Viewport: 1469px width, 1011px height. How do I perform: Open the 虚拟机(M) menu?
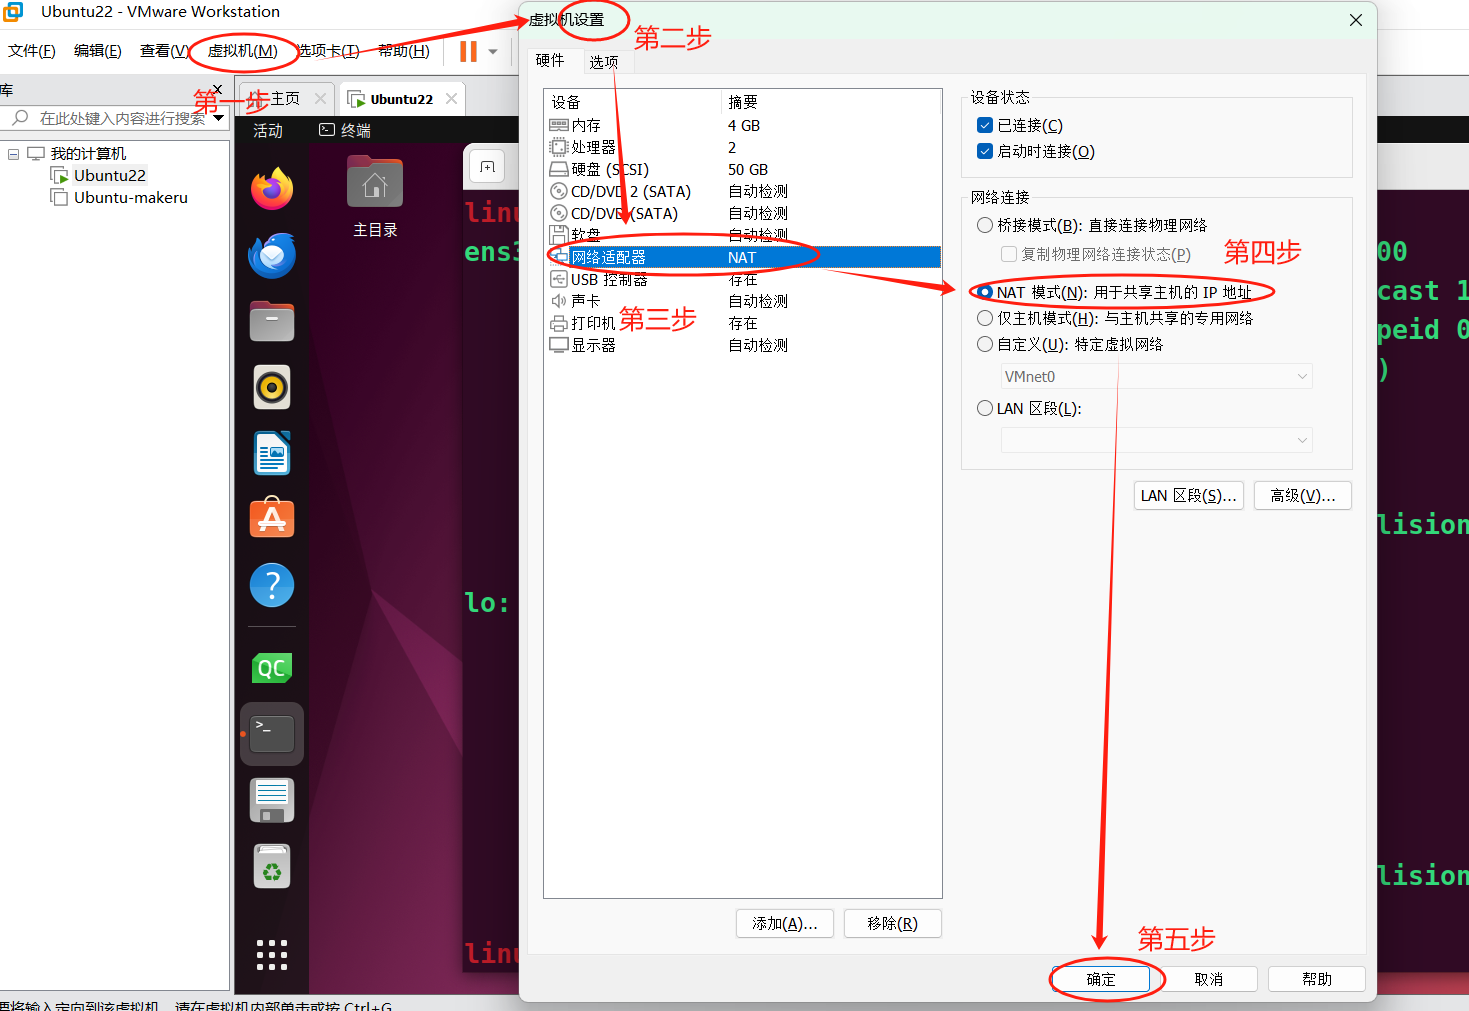[242, 51]
